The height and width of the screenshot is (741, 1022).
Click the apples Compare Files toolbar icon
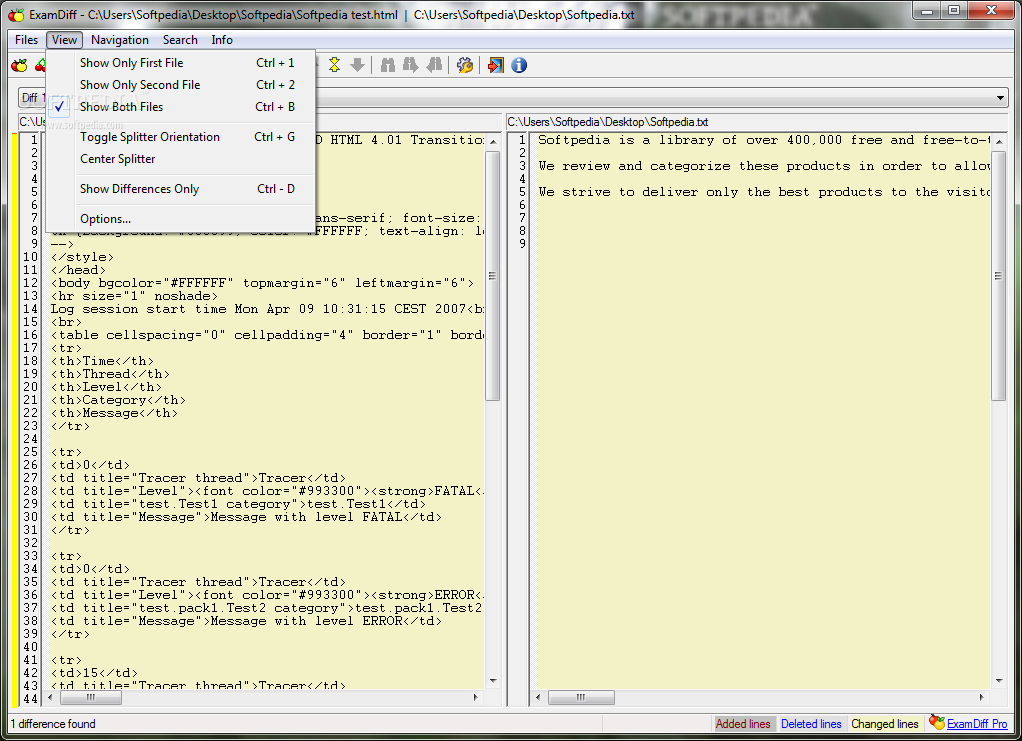coord(20,65)
